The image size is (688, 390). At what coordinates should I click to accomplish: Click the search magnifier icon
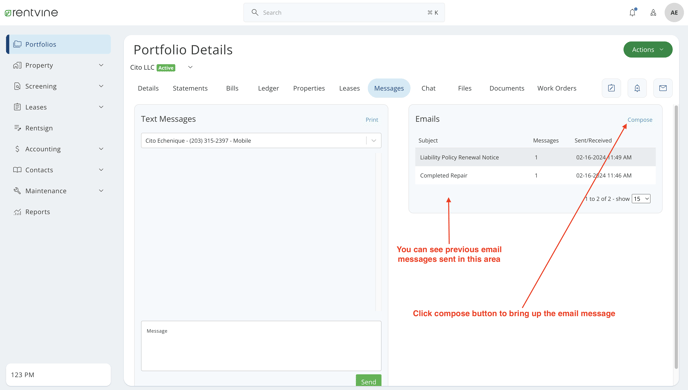pyautogui.click(x=254, y=12)
